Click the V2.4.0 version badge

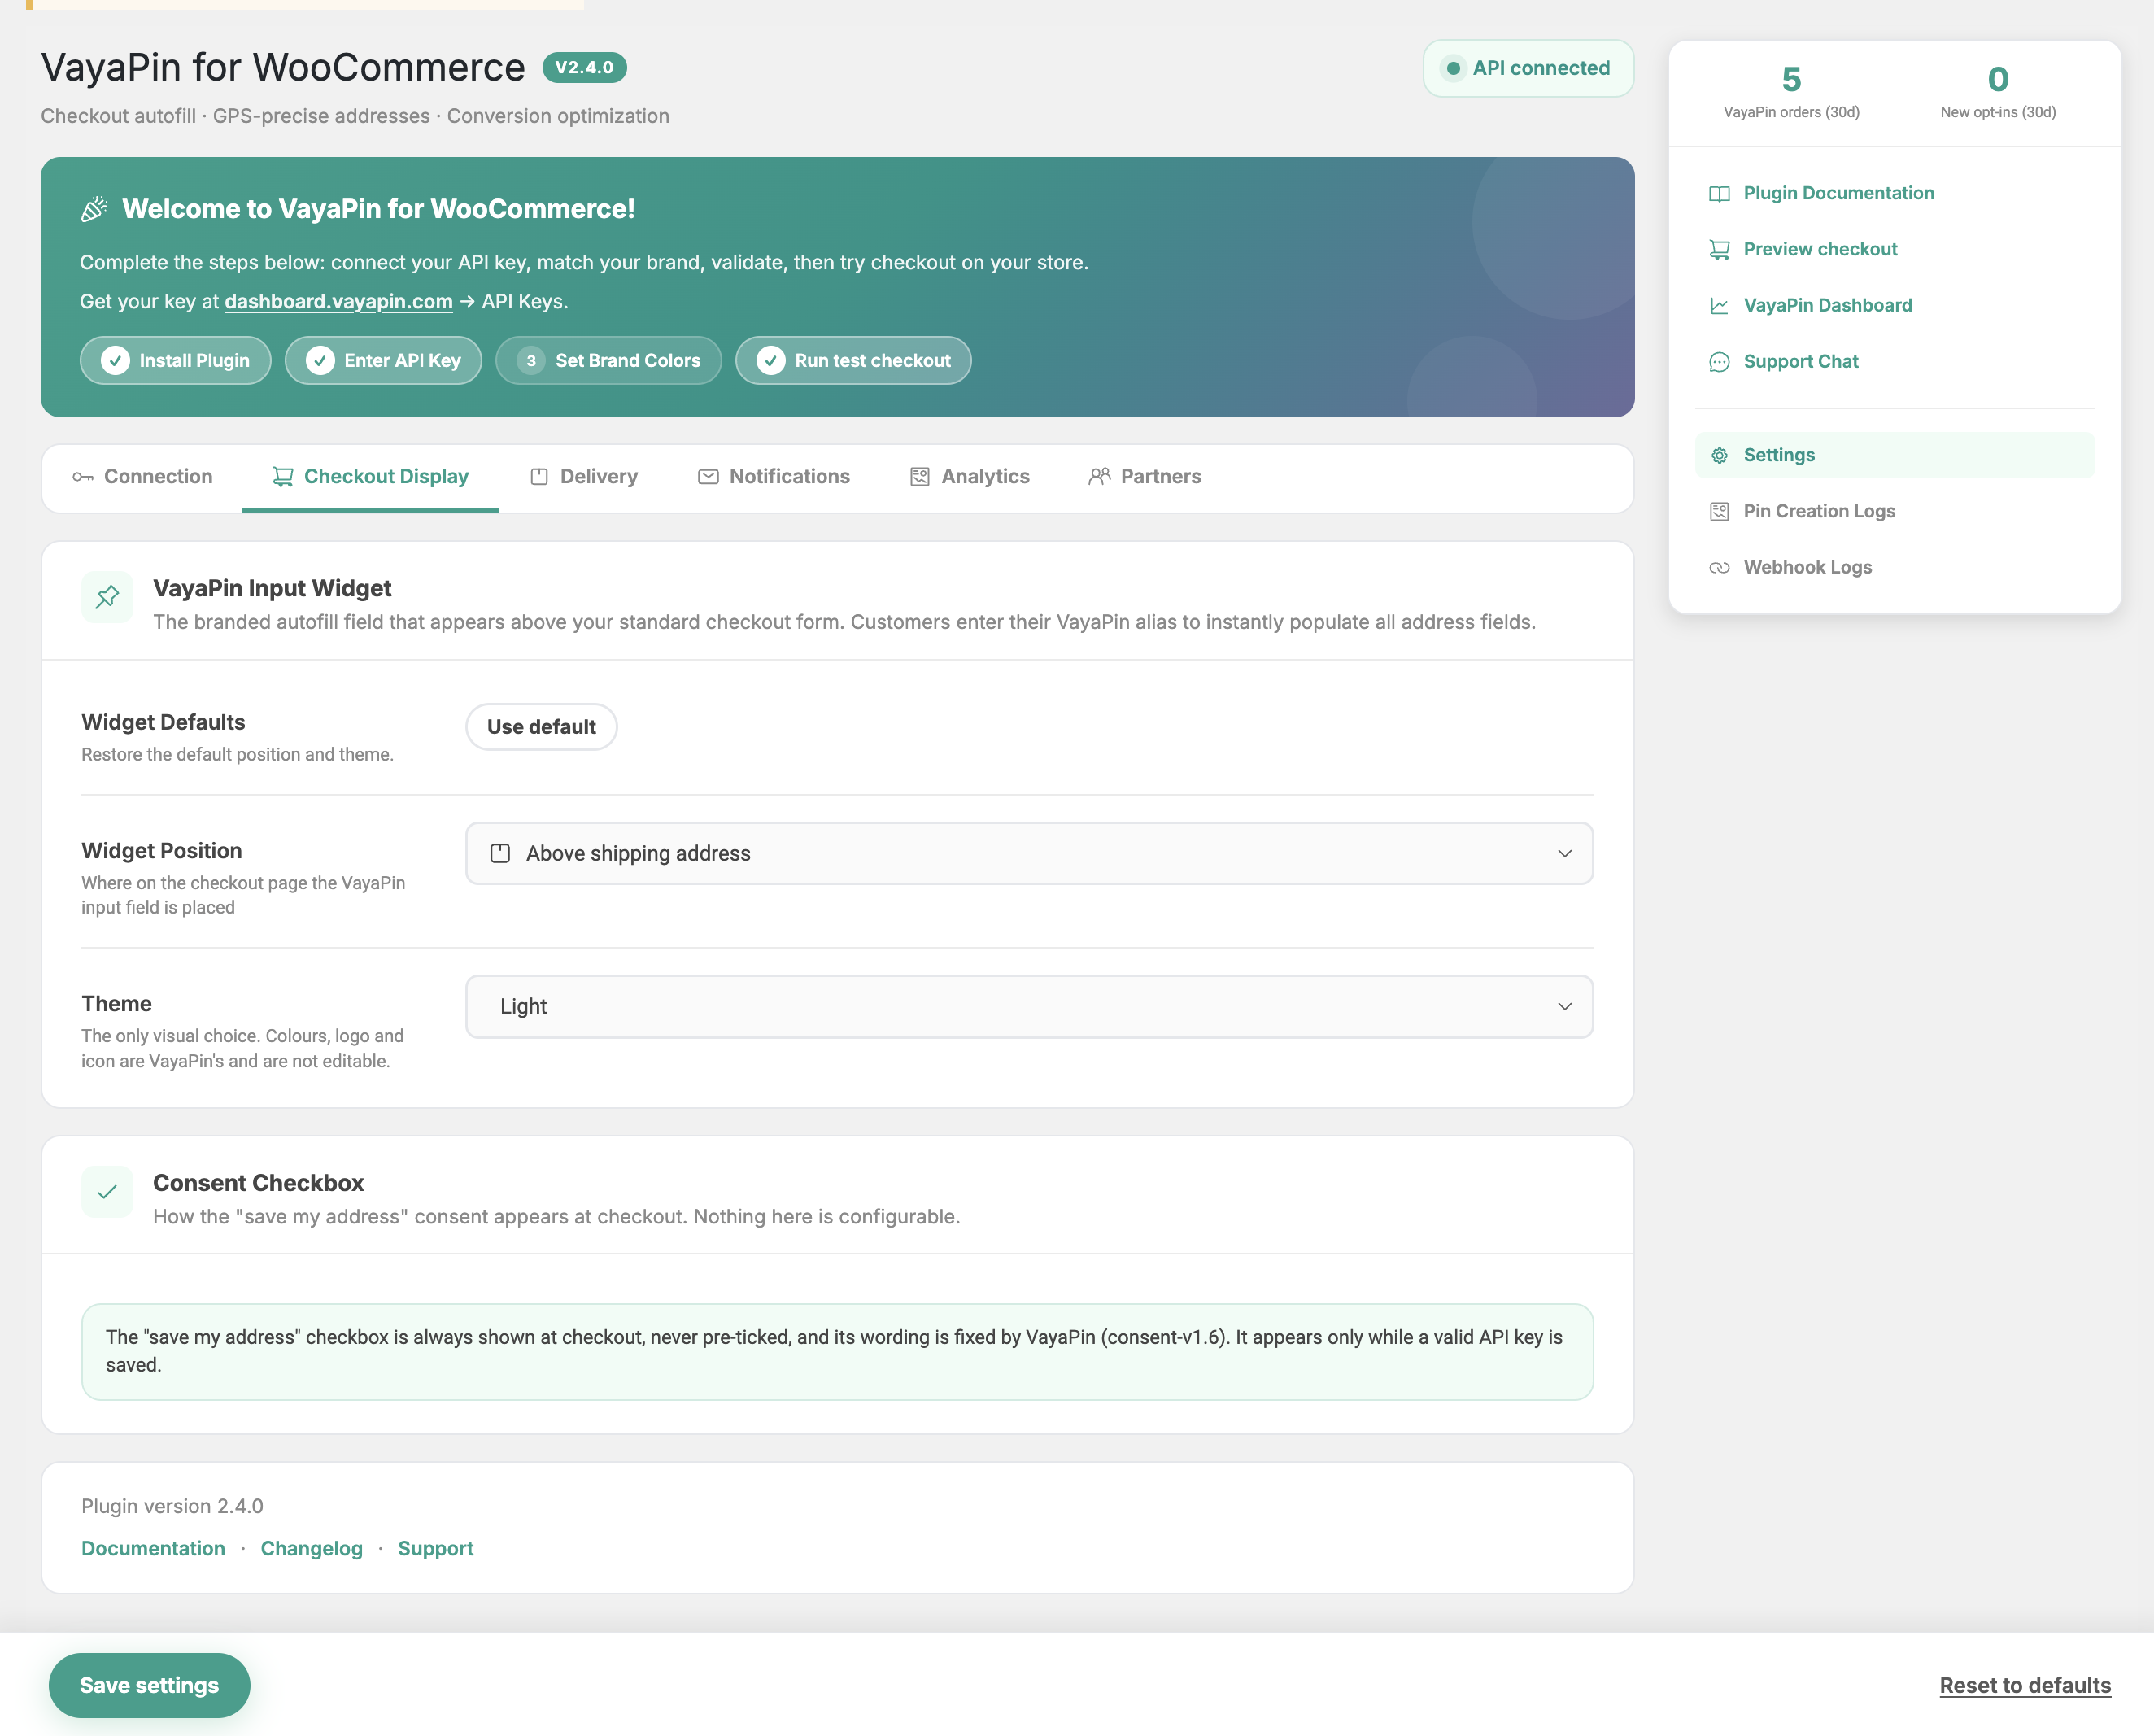584,68
